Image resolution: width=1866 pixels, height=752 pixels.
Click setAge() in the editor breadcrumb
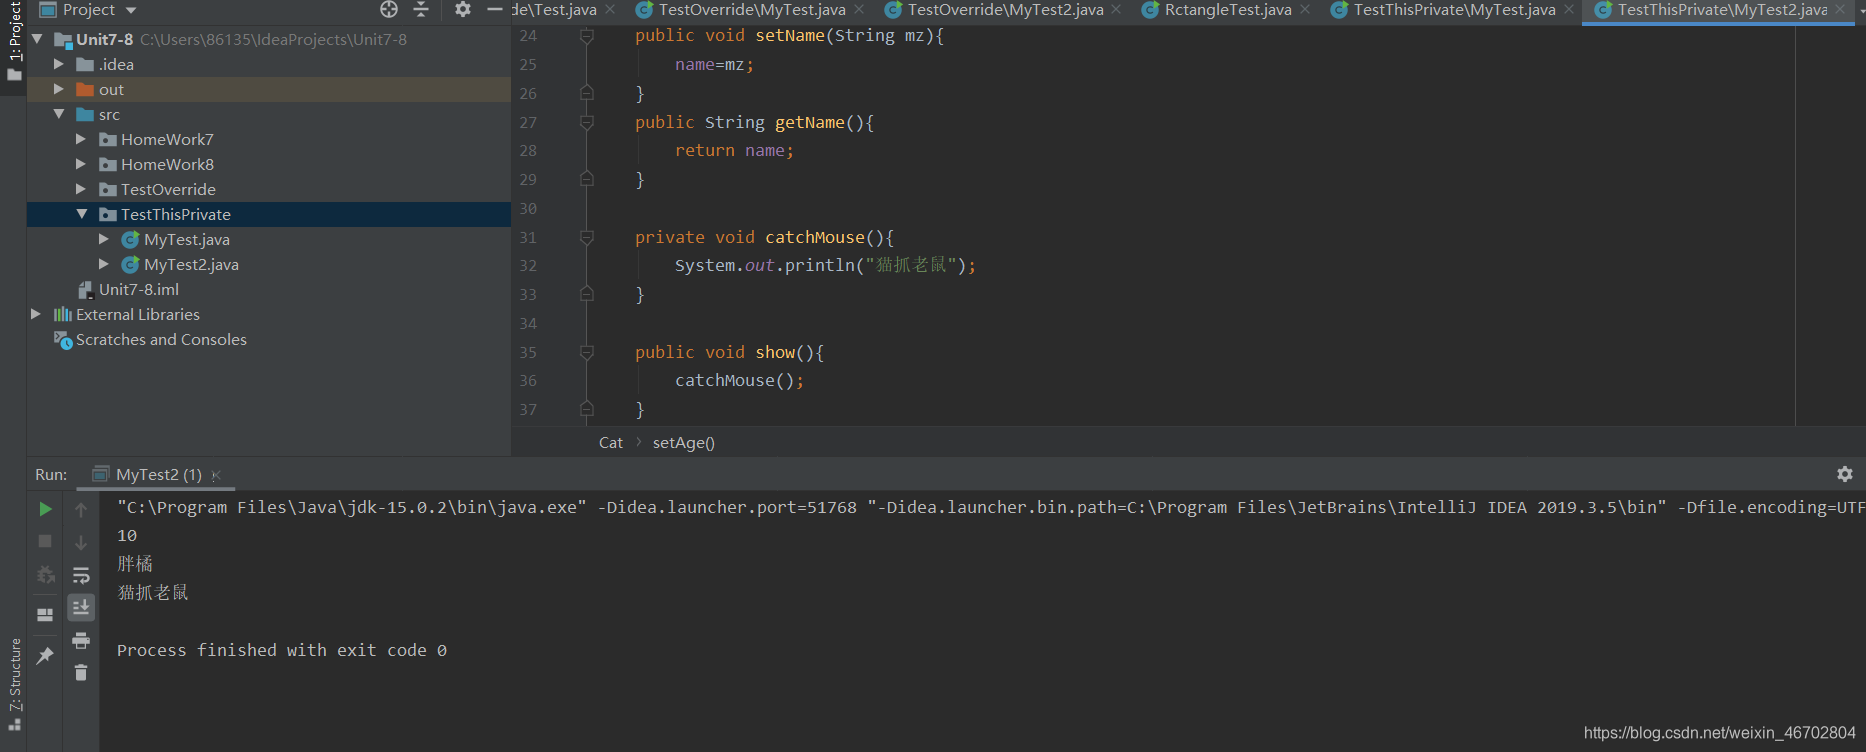(683, 443)
